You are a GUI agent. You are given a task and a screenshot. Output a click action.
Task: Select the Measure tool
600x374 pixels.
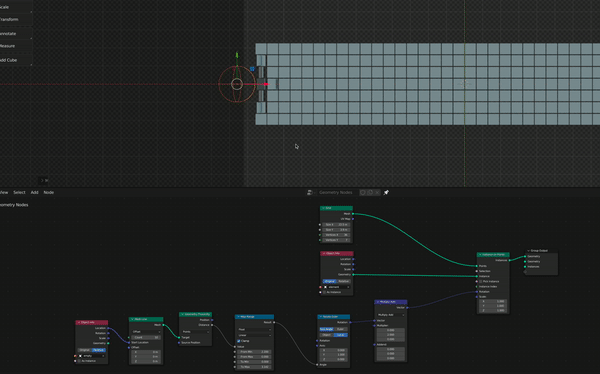[x=15, y=46]
